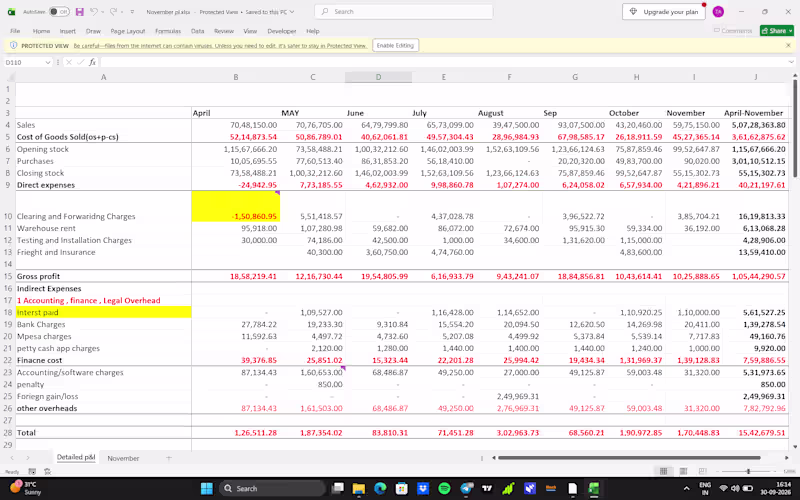The height and width of the screenshot is (500, 800).
Task: Switch to Page Break Preview in status bar
Action: pyautogui.click(x=703, y=471)
